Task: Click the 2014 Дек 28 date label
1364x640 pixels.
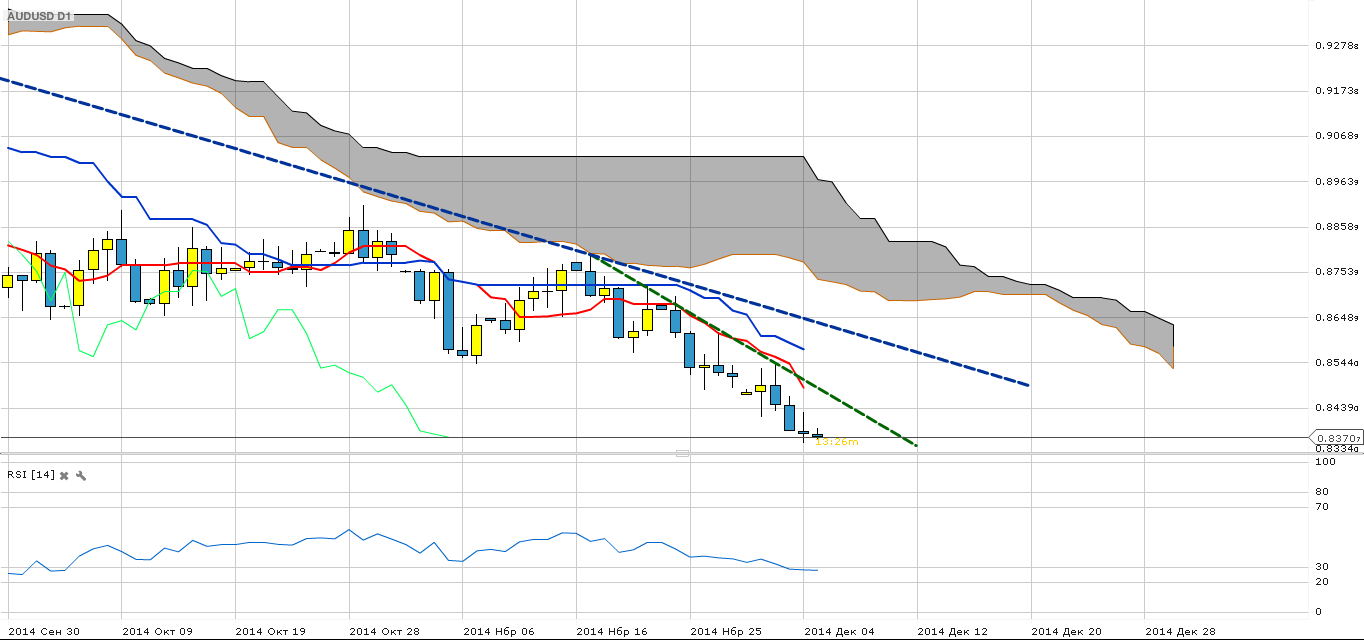Action: (x=1180, y=631)
